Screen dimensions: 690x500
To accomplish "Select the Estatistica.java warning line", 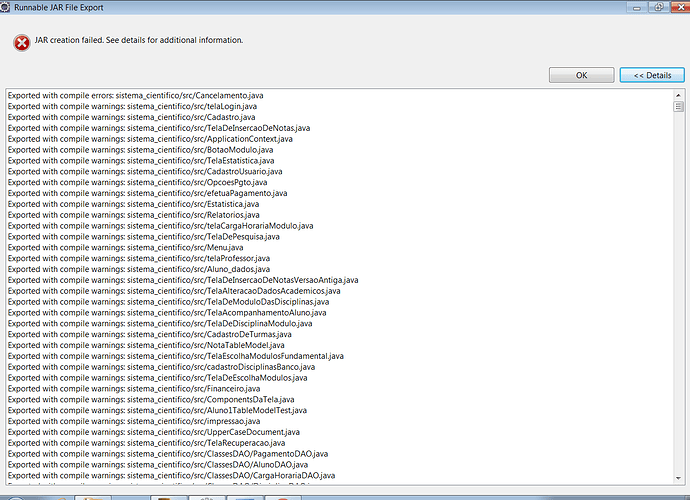I will (133, 204).
